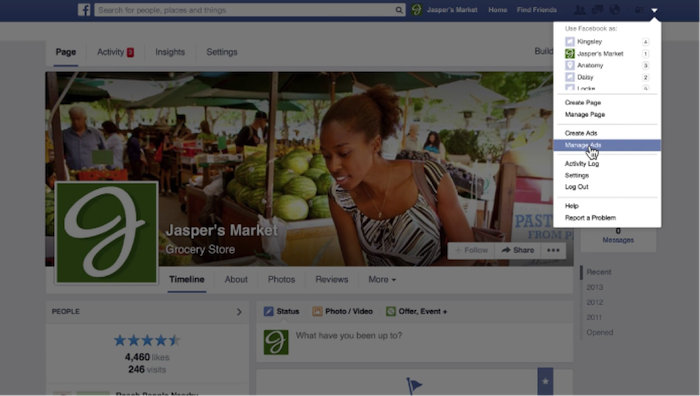
Task: Select Create Ads menu item
Action: coord(581,133)
